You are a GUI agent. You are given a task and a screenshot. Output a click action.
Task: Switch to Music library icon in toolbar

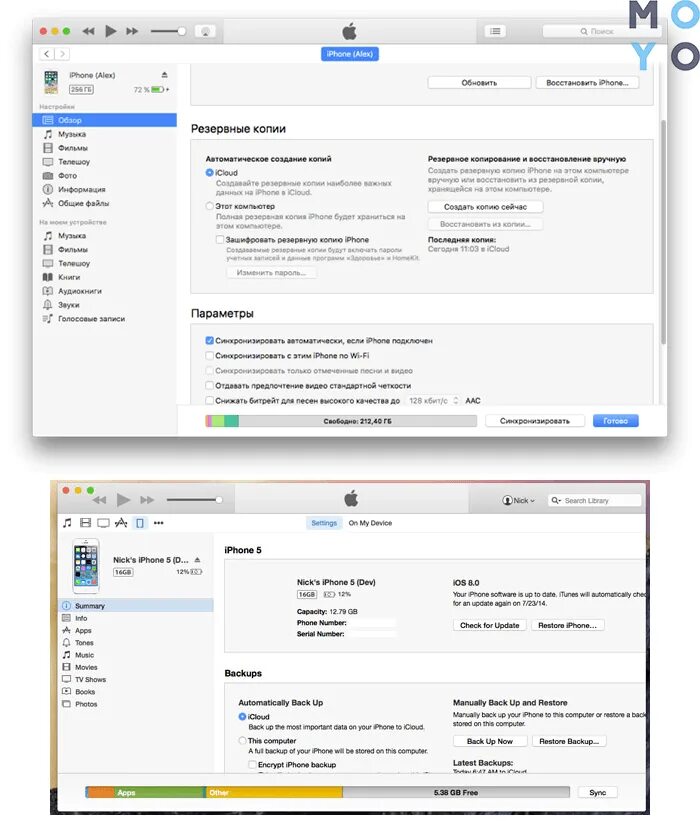67,523
